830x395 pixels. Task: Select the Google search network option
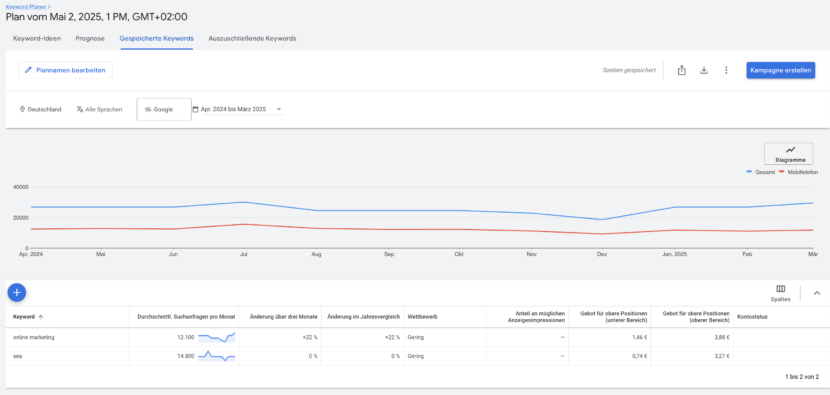(x=164, y=109)
